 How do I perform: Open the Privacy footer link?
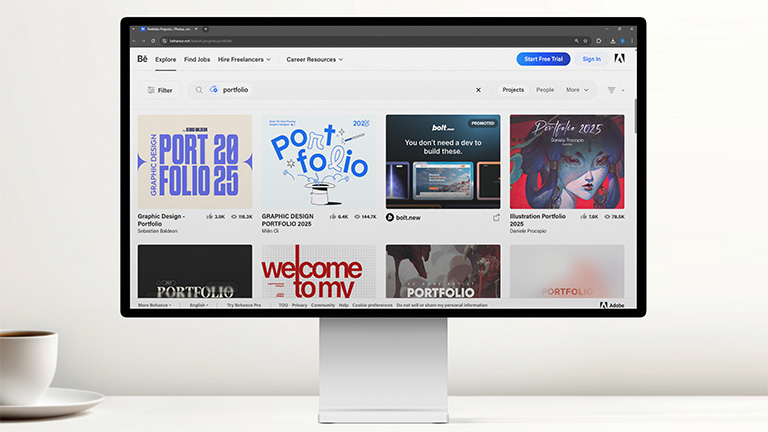tap(299, 305)
